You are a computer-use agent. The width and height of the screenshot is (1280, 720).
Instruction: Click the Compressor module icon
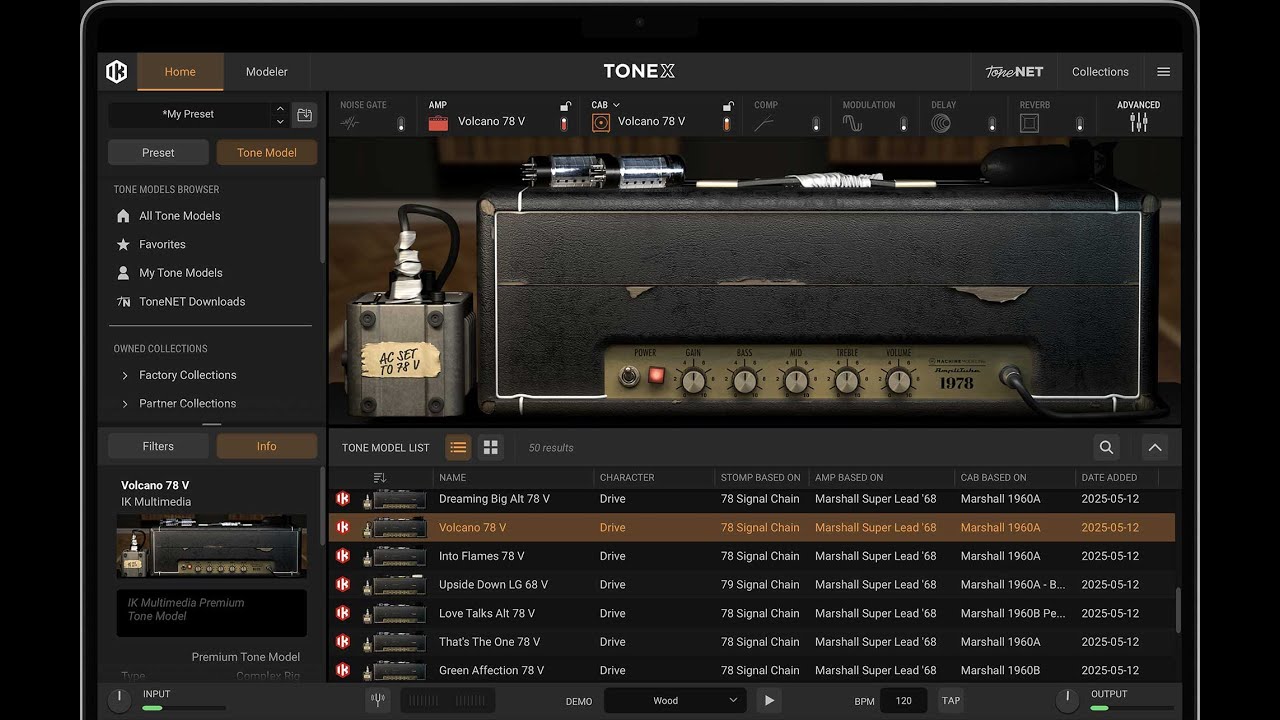click(764, 124)
